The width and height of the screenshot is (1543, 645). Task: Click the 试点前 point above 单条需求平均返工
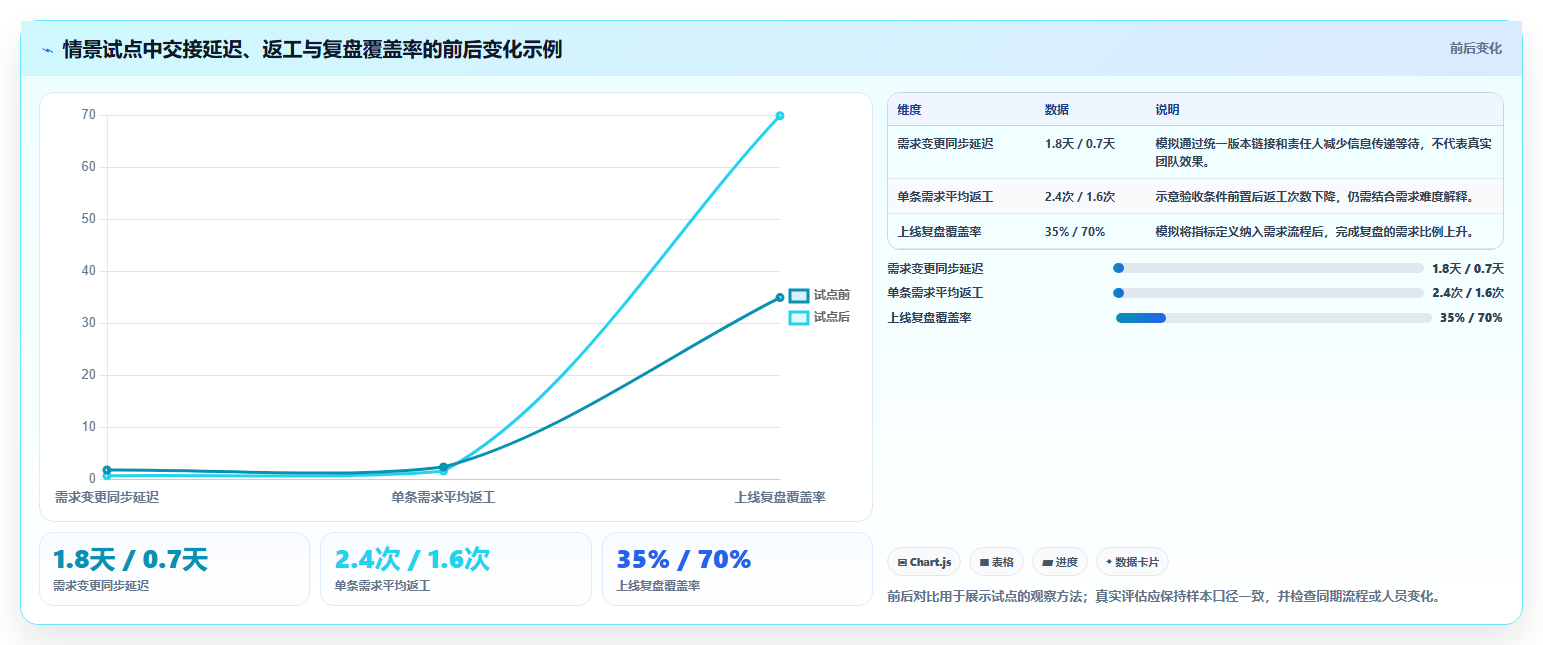444,467
